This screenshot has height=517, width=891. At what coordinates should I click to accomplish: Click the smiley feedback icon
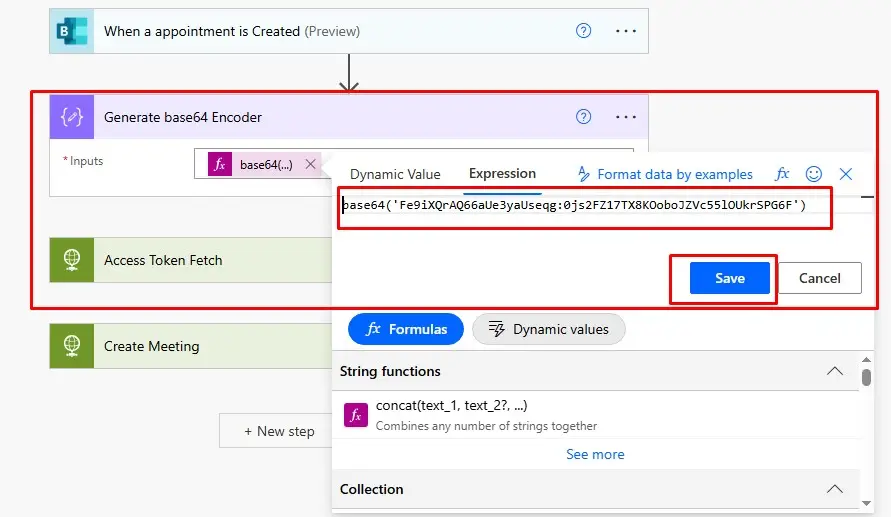tap(814, 174)
